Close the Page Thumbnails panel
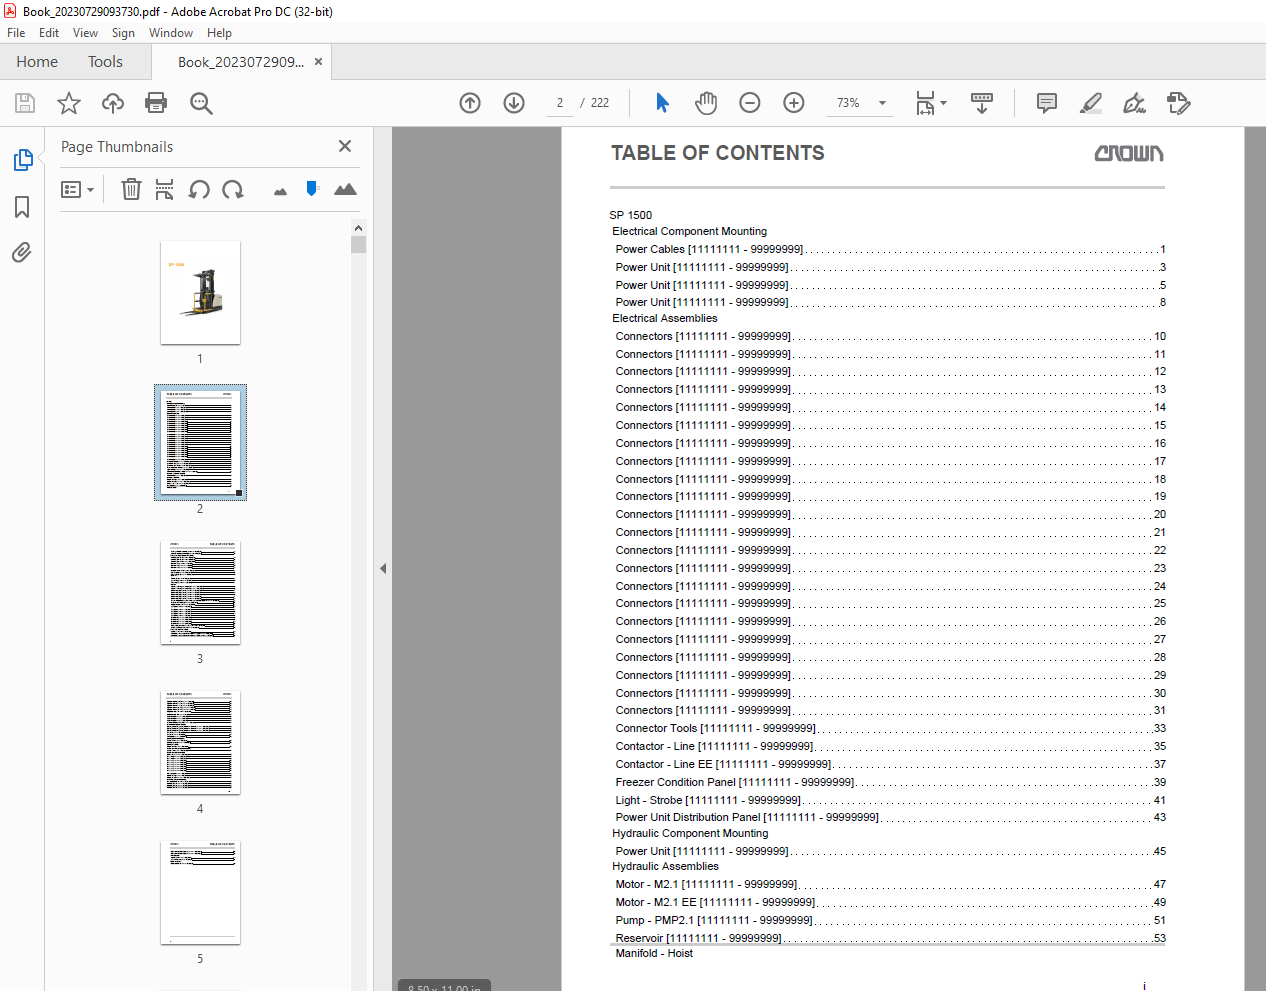Viewport: 1266px width, 991px height. (345, 146)
